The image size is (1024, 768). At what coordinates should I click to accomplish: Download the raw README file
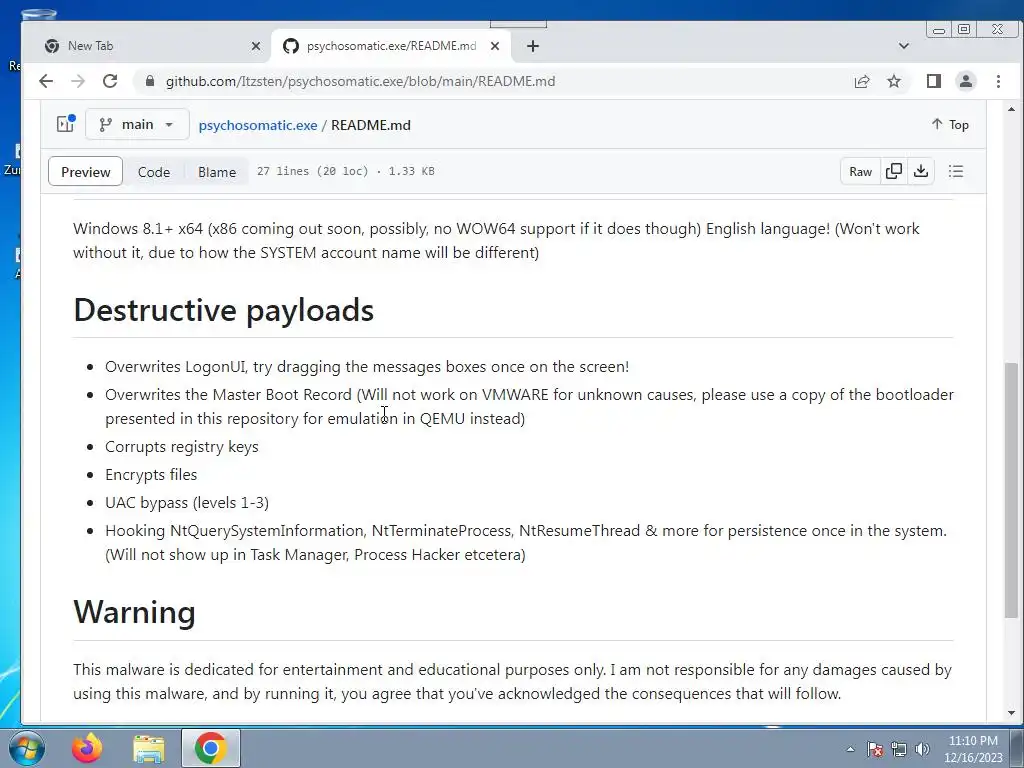tap(921, 171)
